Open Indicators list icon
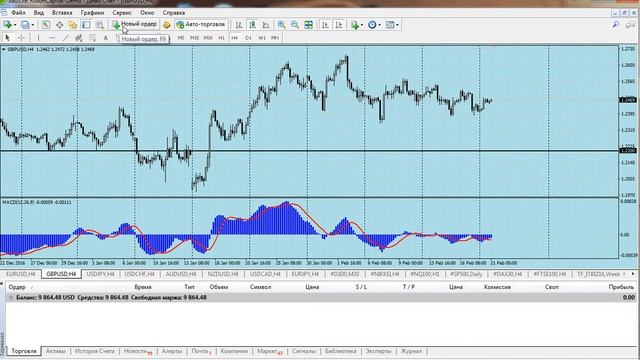The width and height of the screenshot is (640, 360). coord(355,25)
